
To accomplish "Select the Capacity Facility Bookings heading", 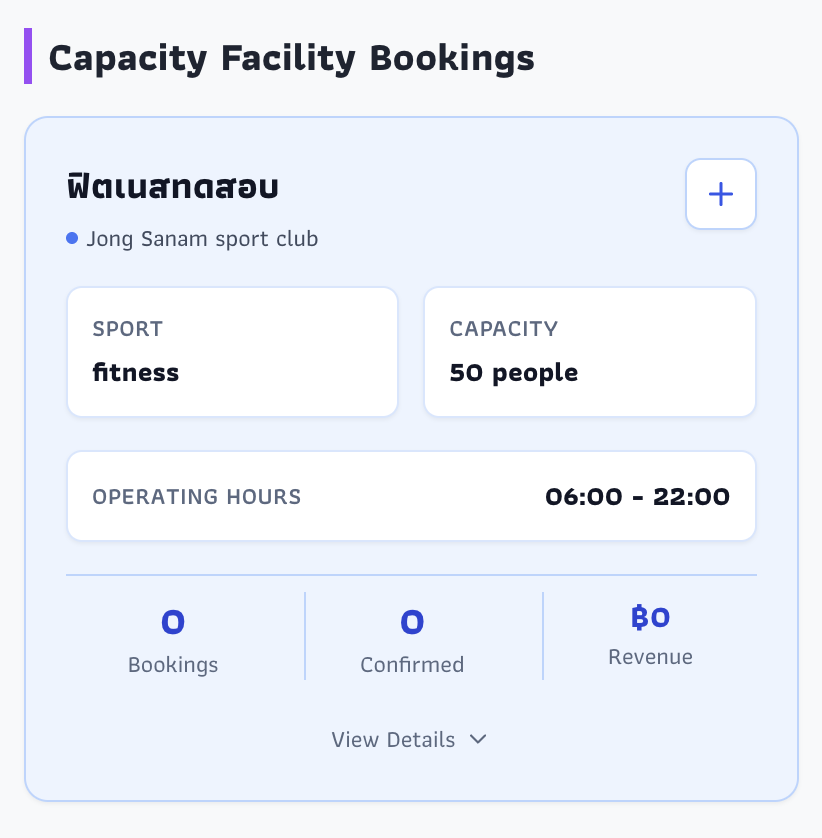I will coord(292,57).
